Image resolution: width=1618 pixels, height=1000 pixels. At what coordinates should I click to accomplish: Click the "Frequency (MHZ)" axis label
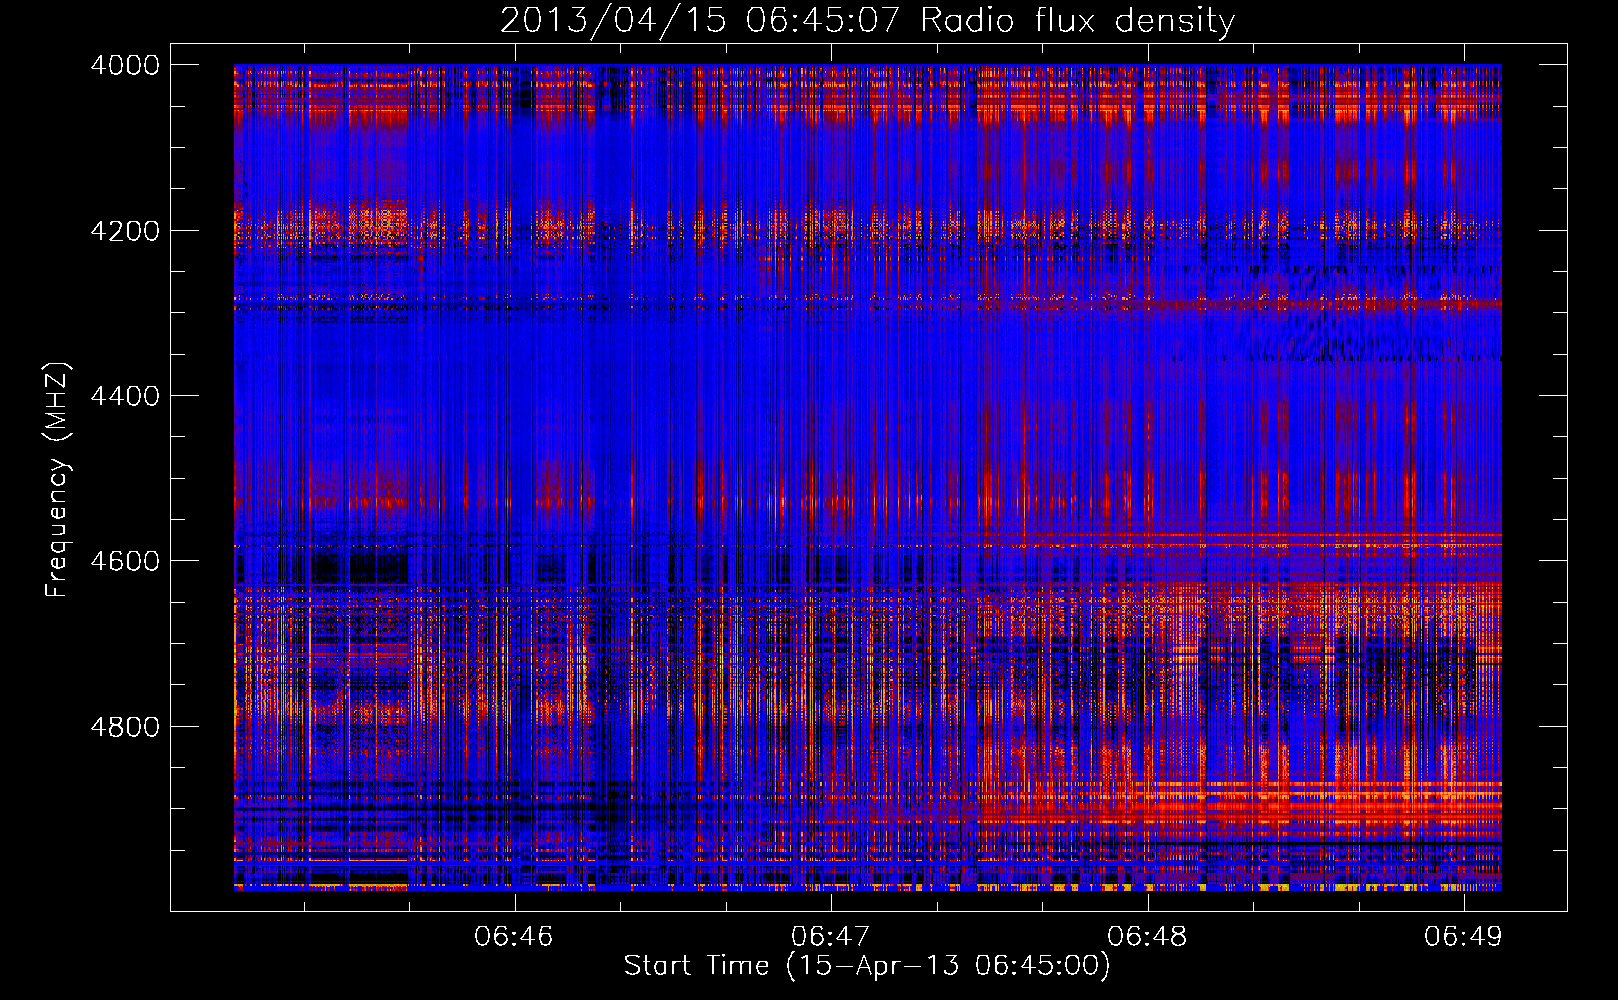coord(58,479)
